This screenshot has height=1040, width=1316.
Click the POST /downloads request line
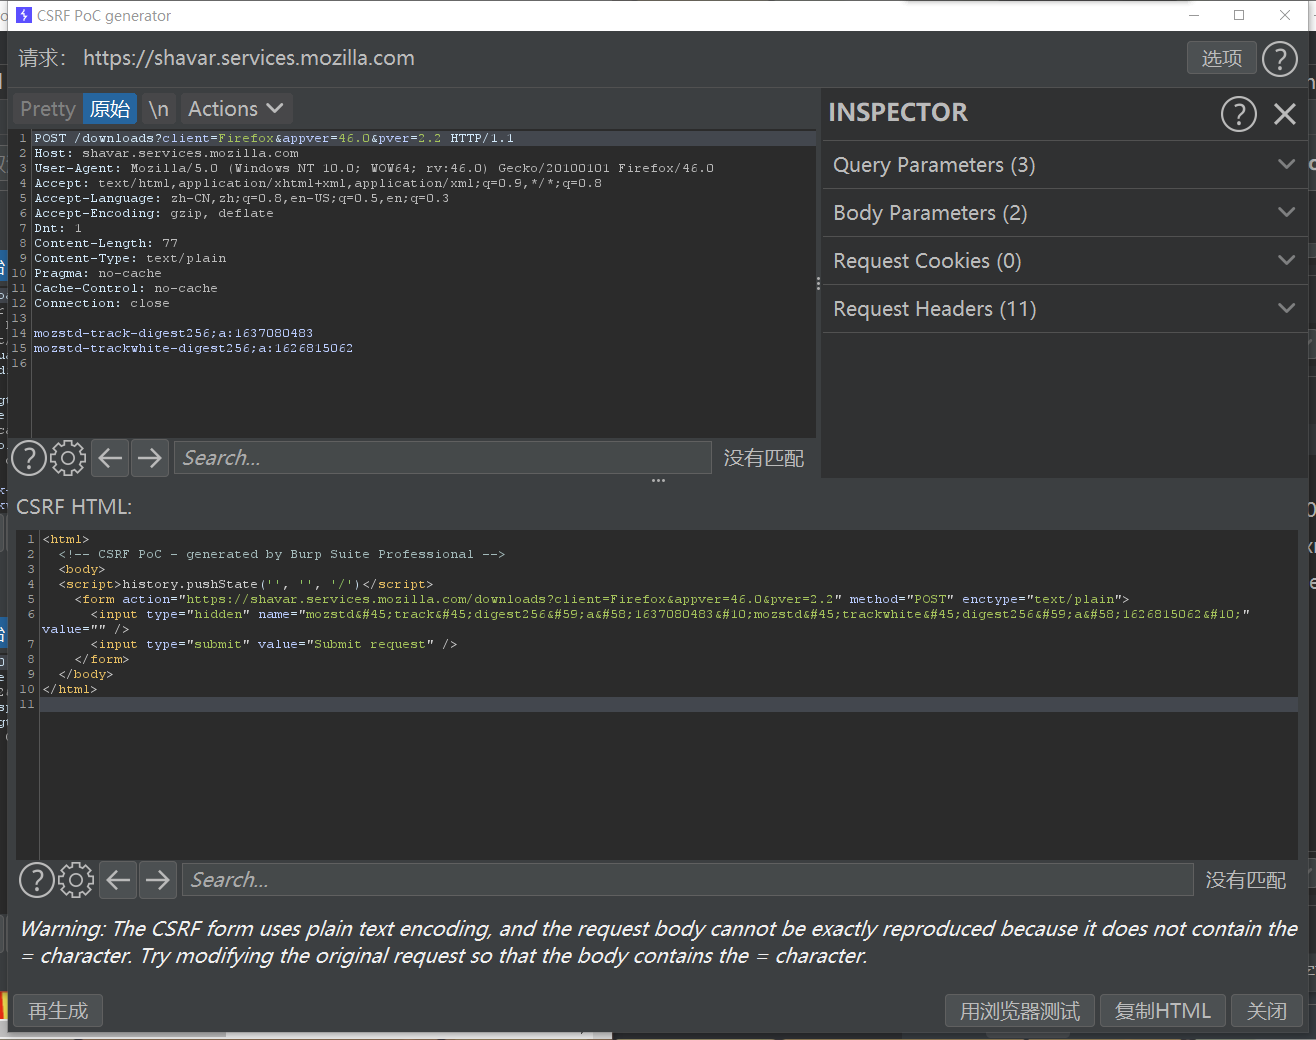tap(274, 138)
